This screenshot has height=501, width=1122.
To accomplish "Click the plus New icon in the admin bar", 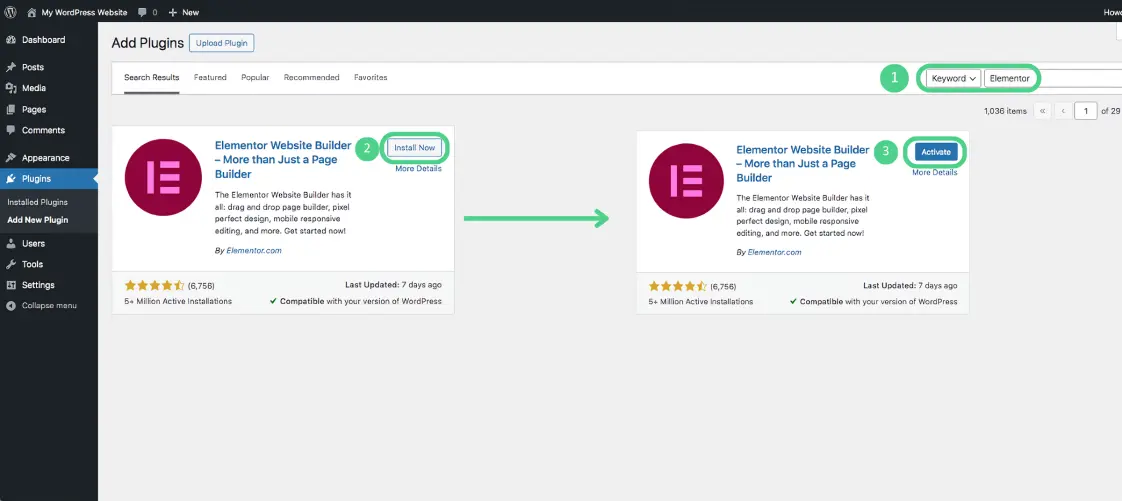I will [x=172, y=12].
